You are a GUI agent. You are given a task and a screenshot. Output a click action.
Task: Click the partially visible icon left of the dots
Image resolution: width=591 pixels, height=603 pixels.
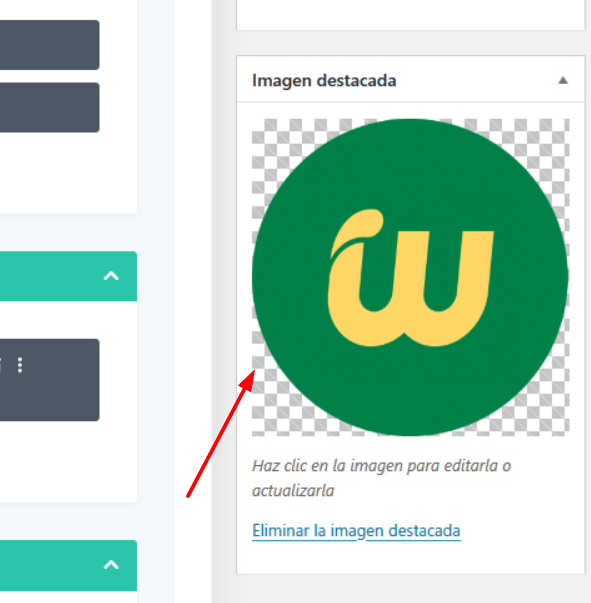pyautogui.click(x=1, y=365)
